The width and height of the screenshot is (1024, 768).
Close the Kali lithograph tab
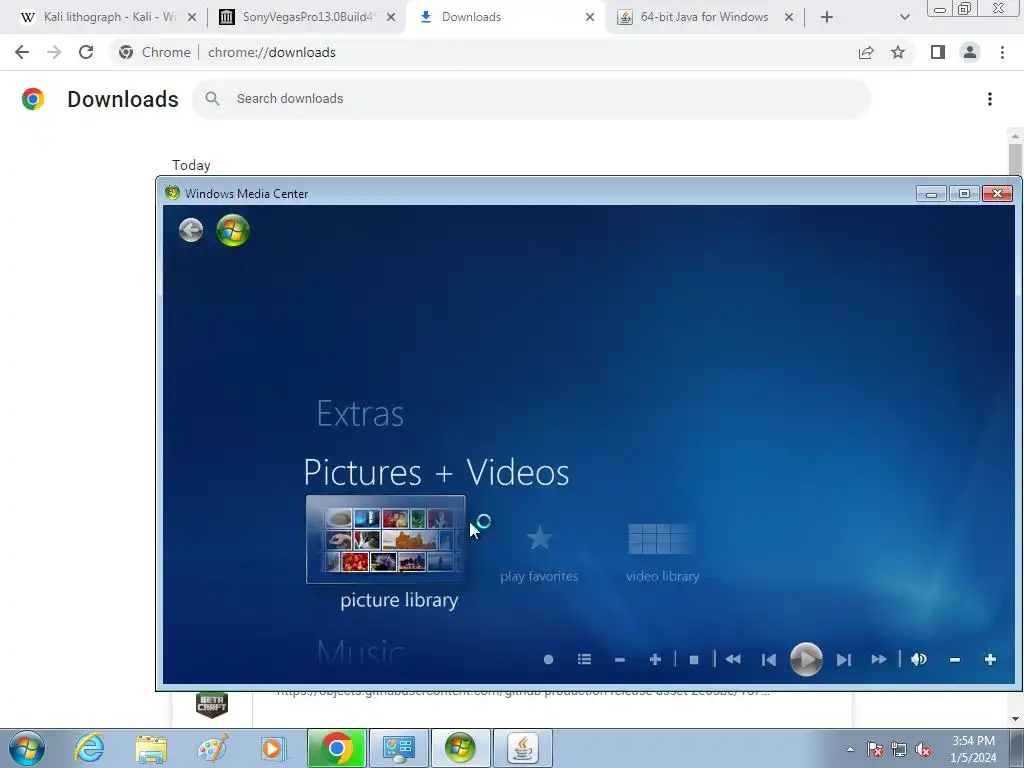[191, 18]
